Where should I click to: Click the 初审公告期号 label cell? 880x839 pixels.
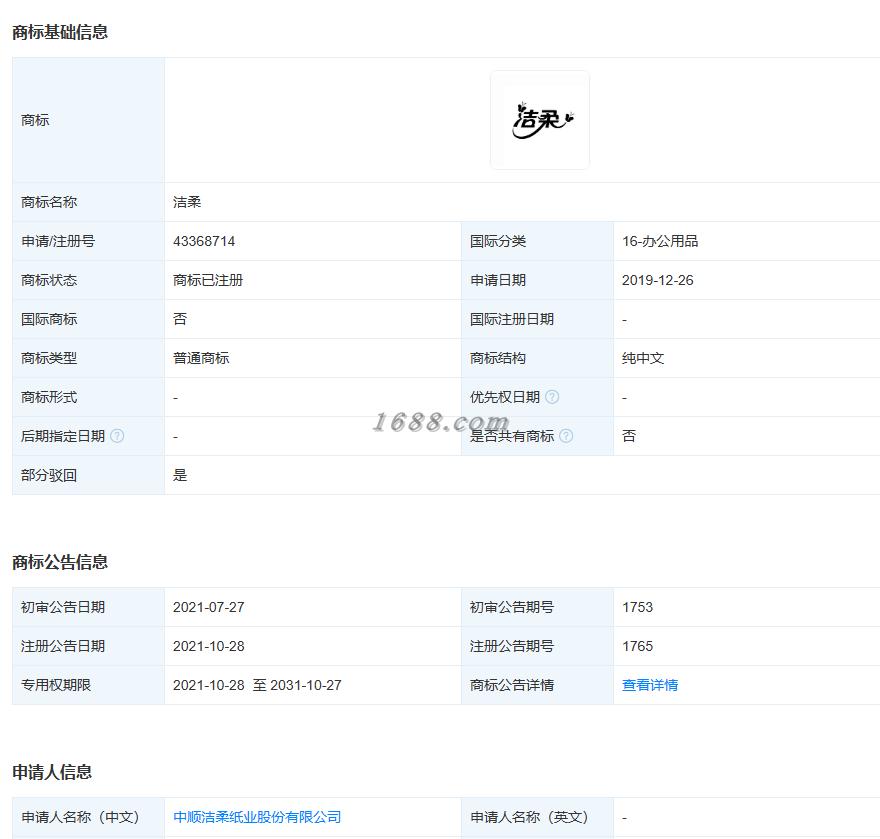click(x=537, y=607)
